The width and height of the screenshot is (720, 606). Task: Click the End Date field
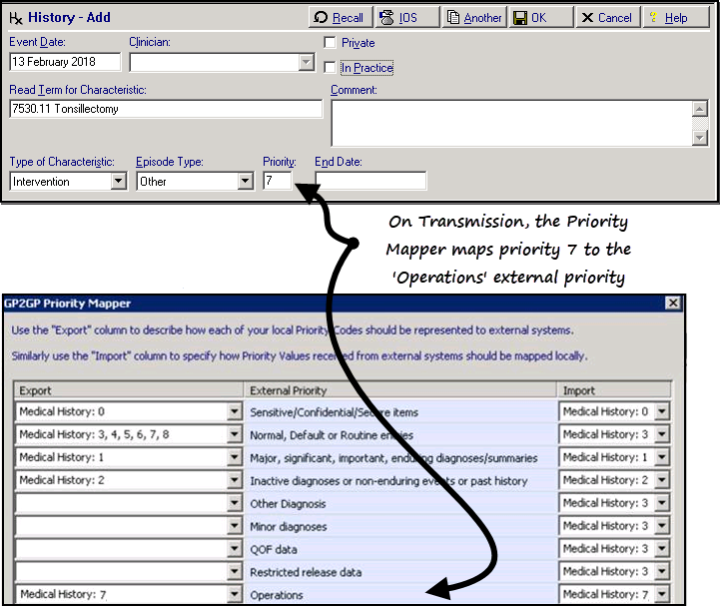click(370, 181)
